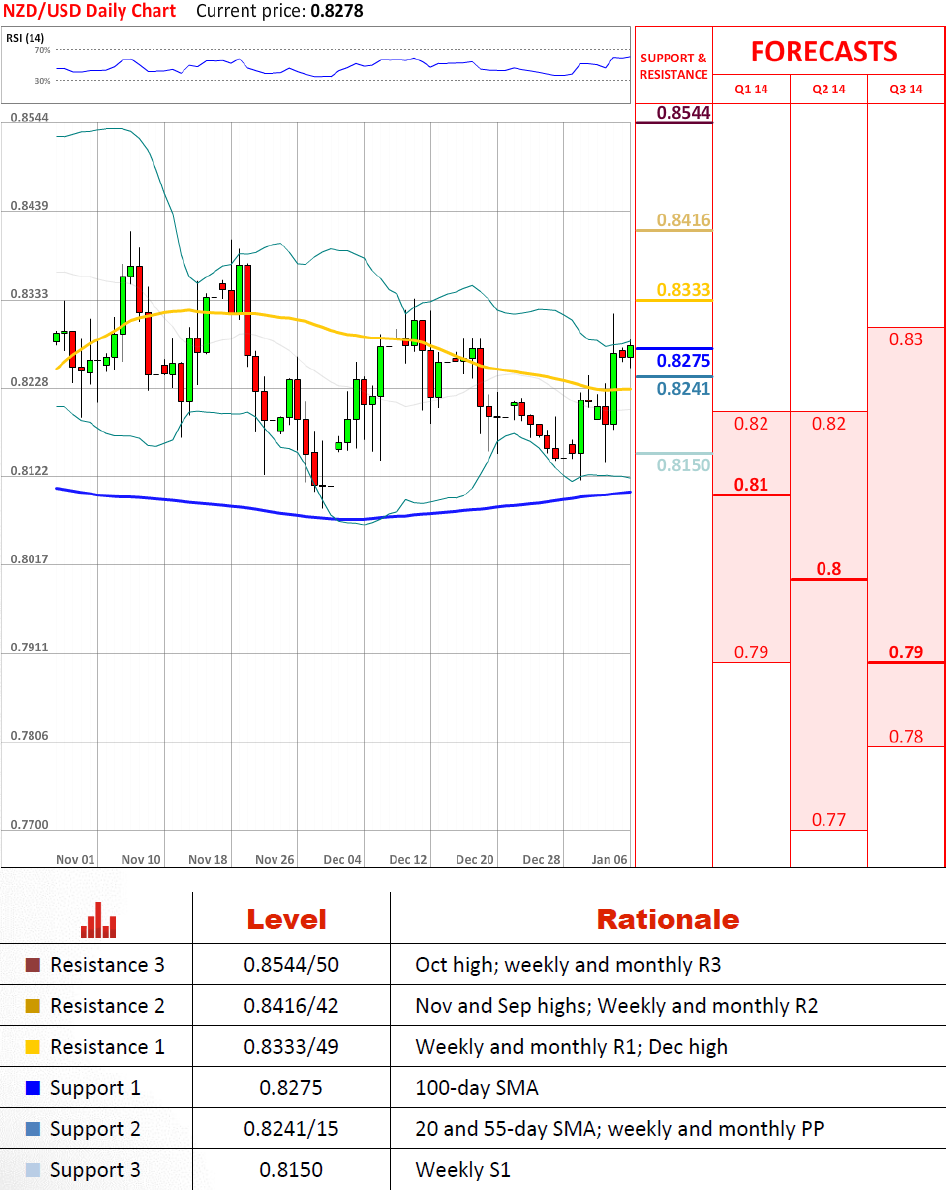The height and width of the screenshot is (1190, 950).
Task: Click the Q3 lower forecast 0.78
Action: point(906,736)
